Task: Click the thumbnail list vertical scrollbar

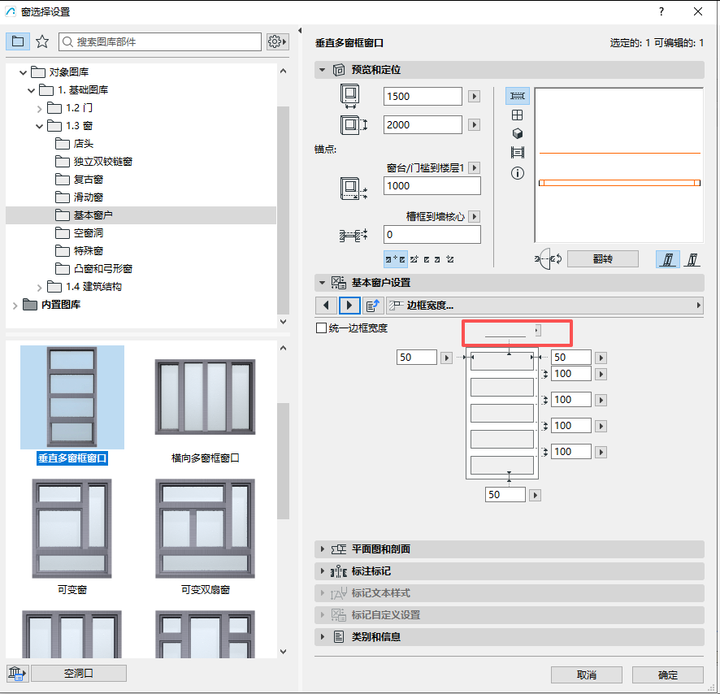Action: coord(283,461)
